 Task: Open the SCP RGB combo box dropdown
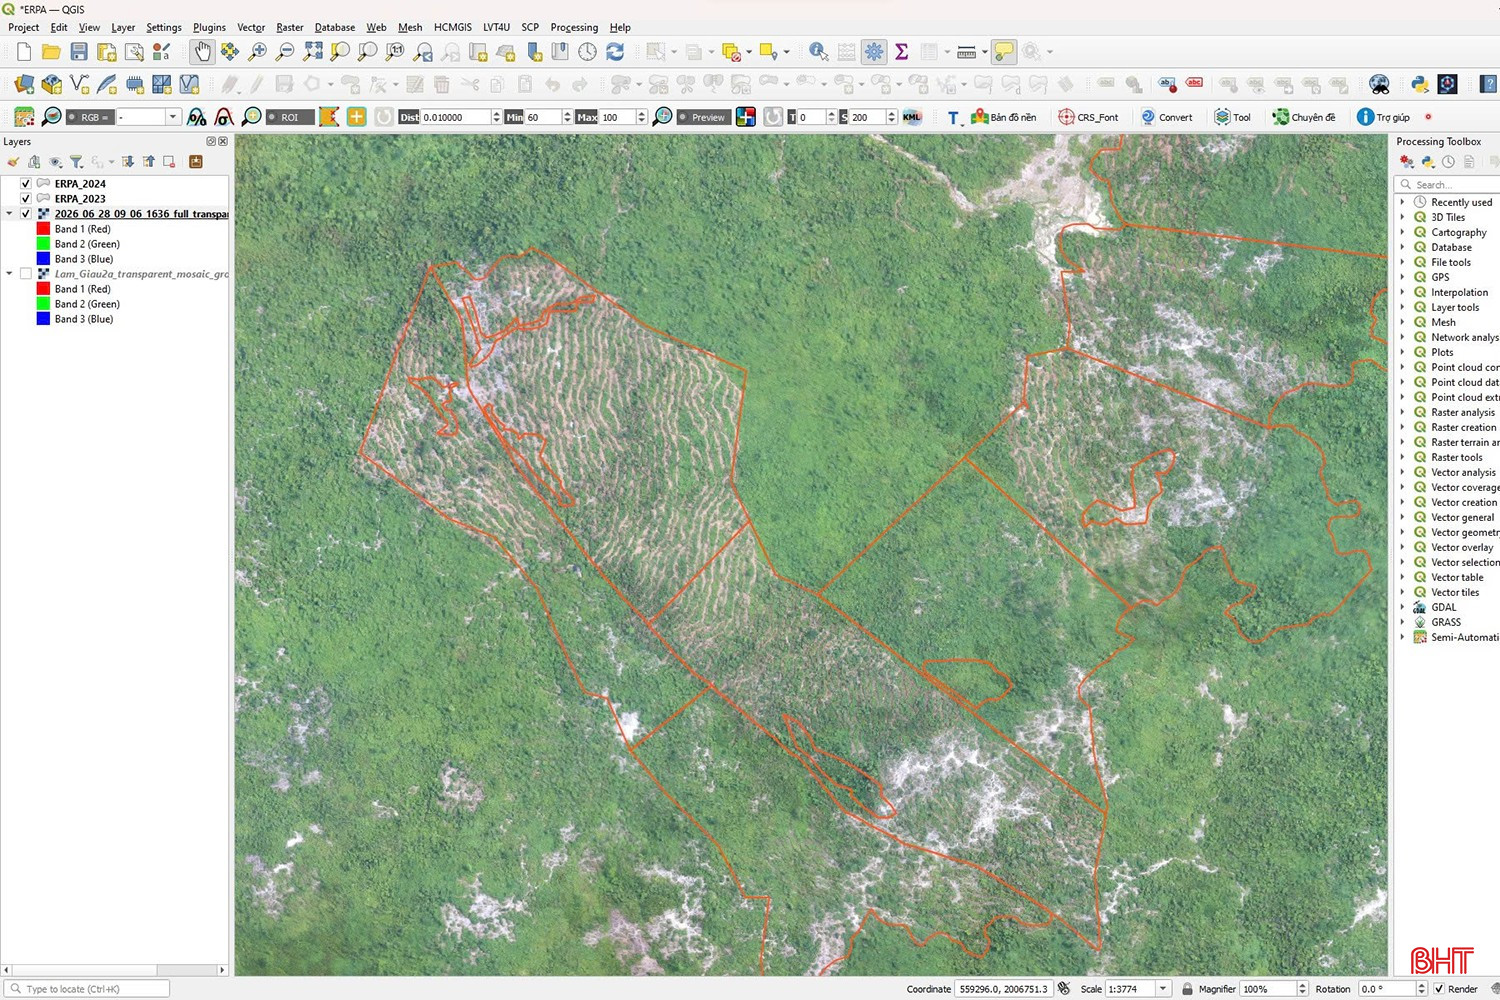pos(172,117)
